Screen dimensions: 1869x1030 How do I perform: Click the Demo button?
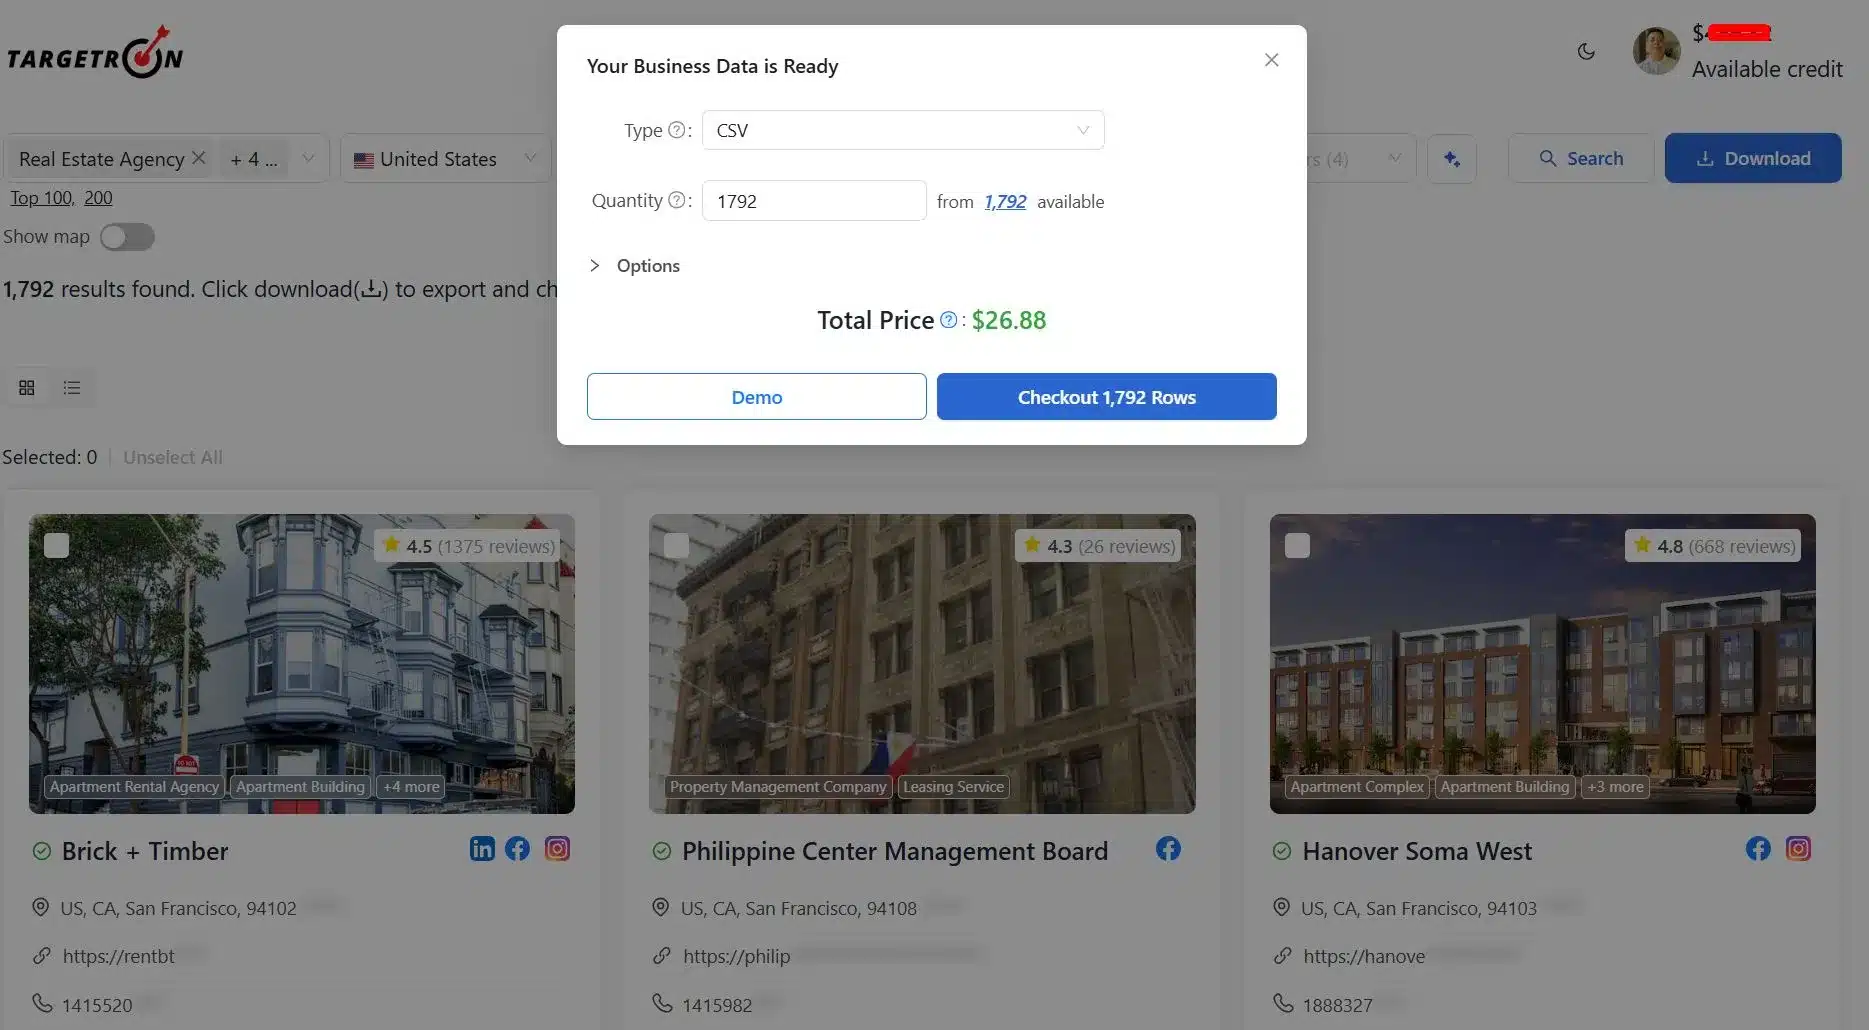pyautogui.click(x=756, y=397)
